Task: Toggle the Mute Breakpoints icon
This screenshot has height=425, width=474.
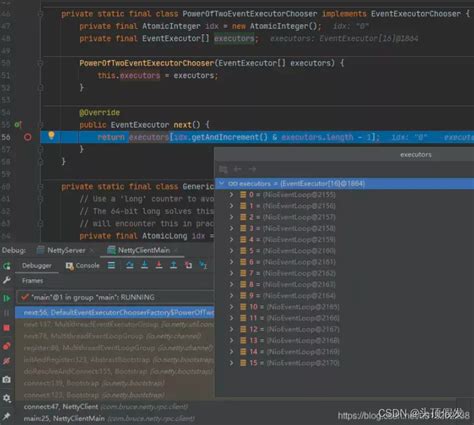Action: tap(7, 361)
